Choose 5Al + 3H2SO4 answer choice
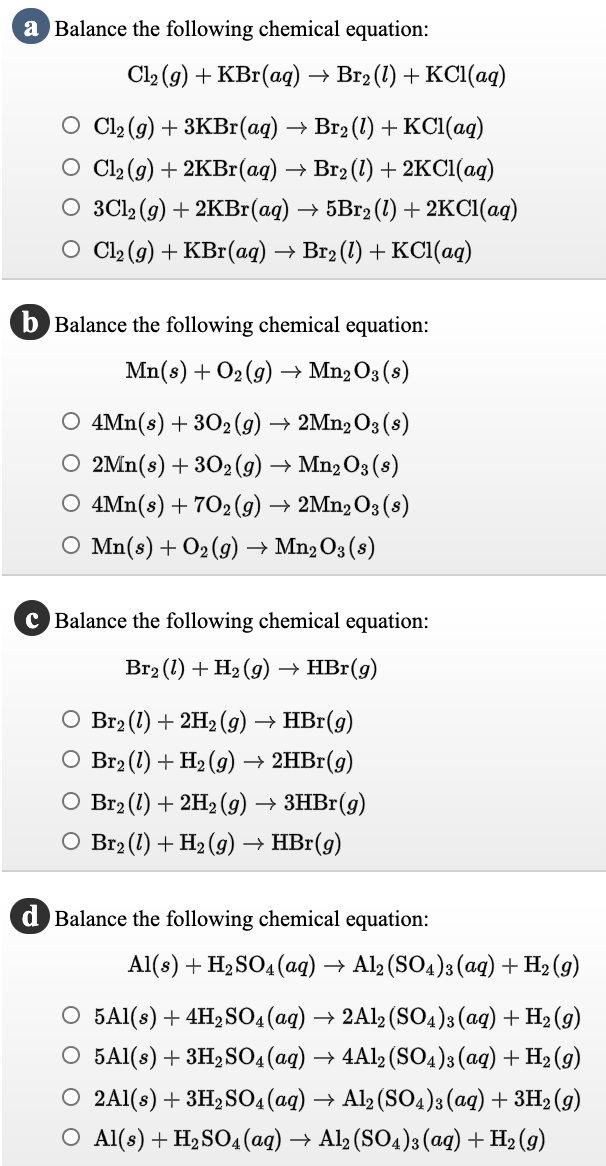Image resolution: width=606 pixels, height=1166 pixels. click(71, 1056)
